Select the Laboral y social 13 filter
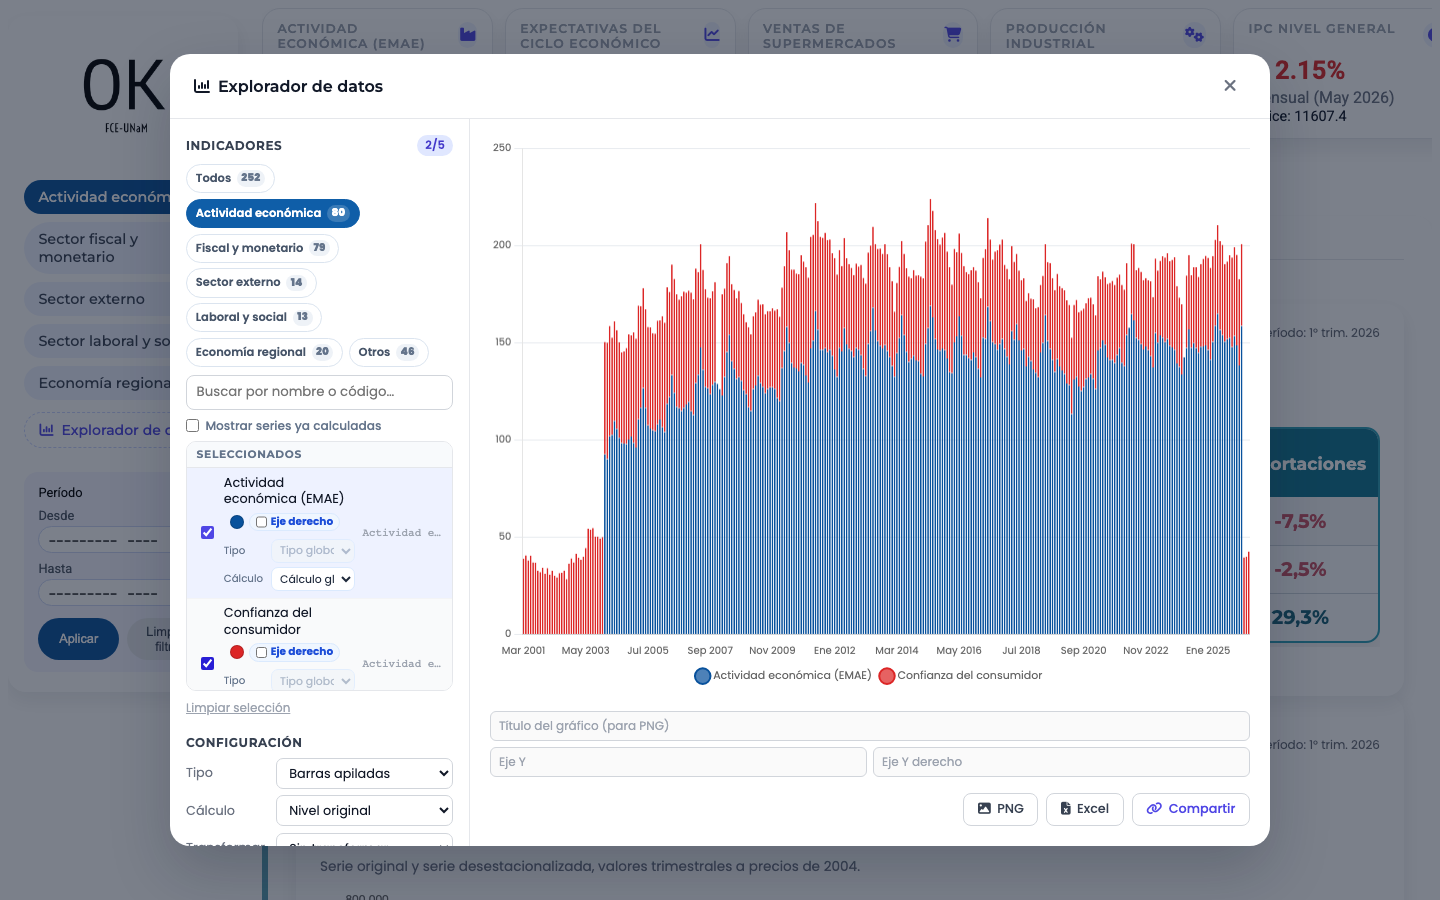 tap(254, 317)
